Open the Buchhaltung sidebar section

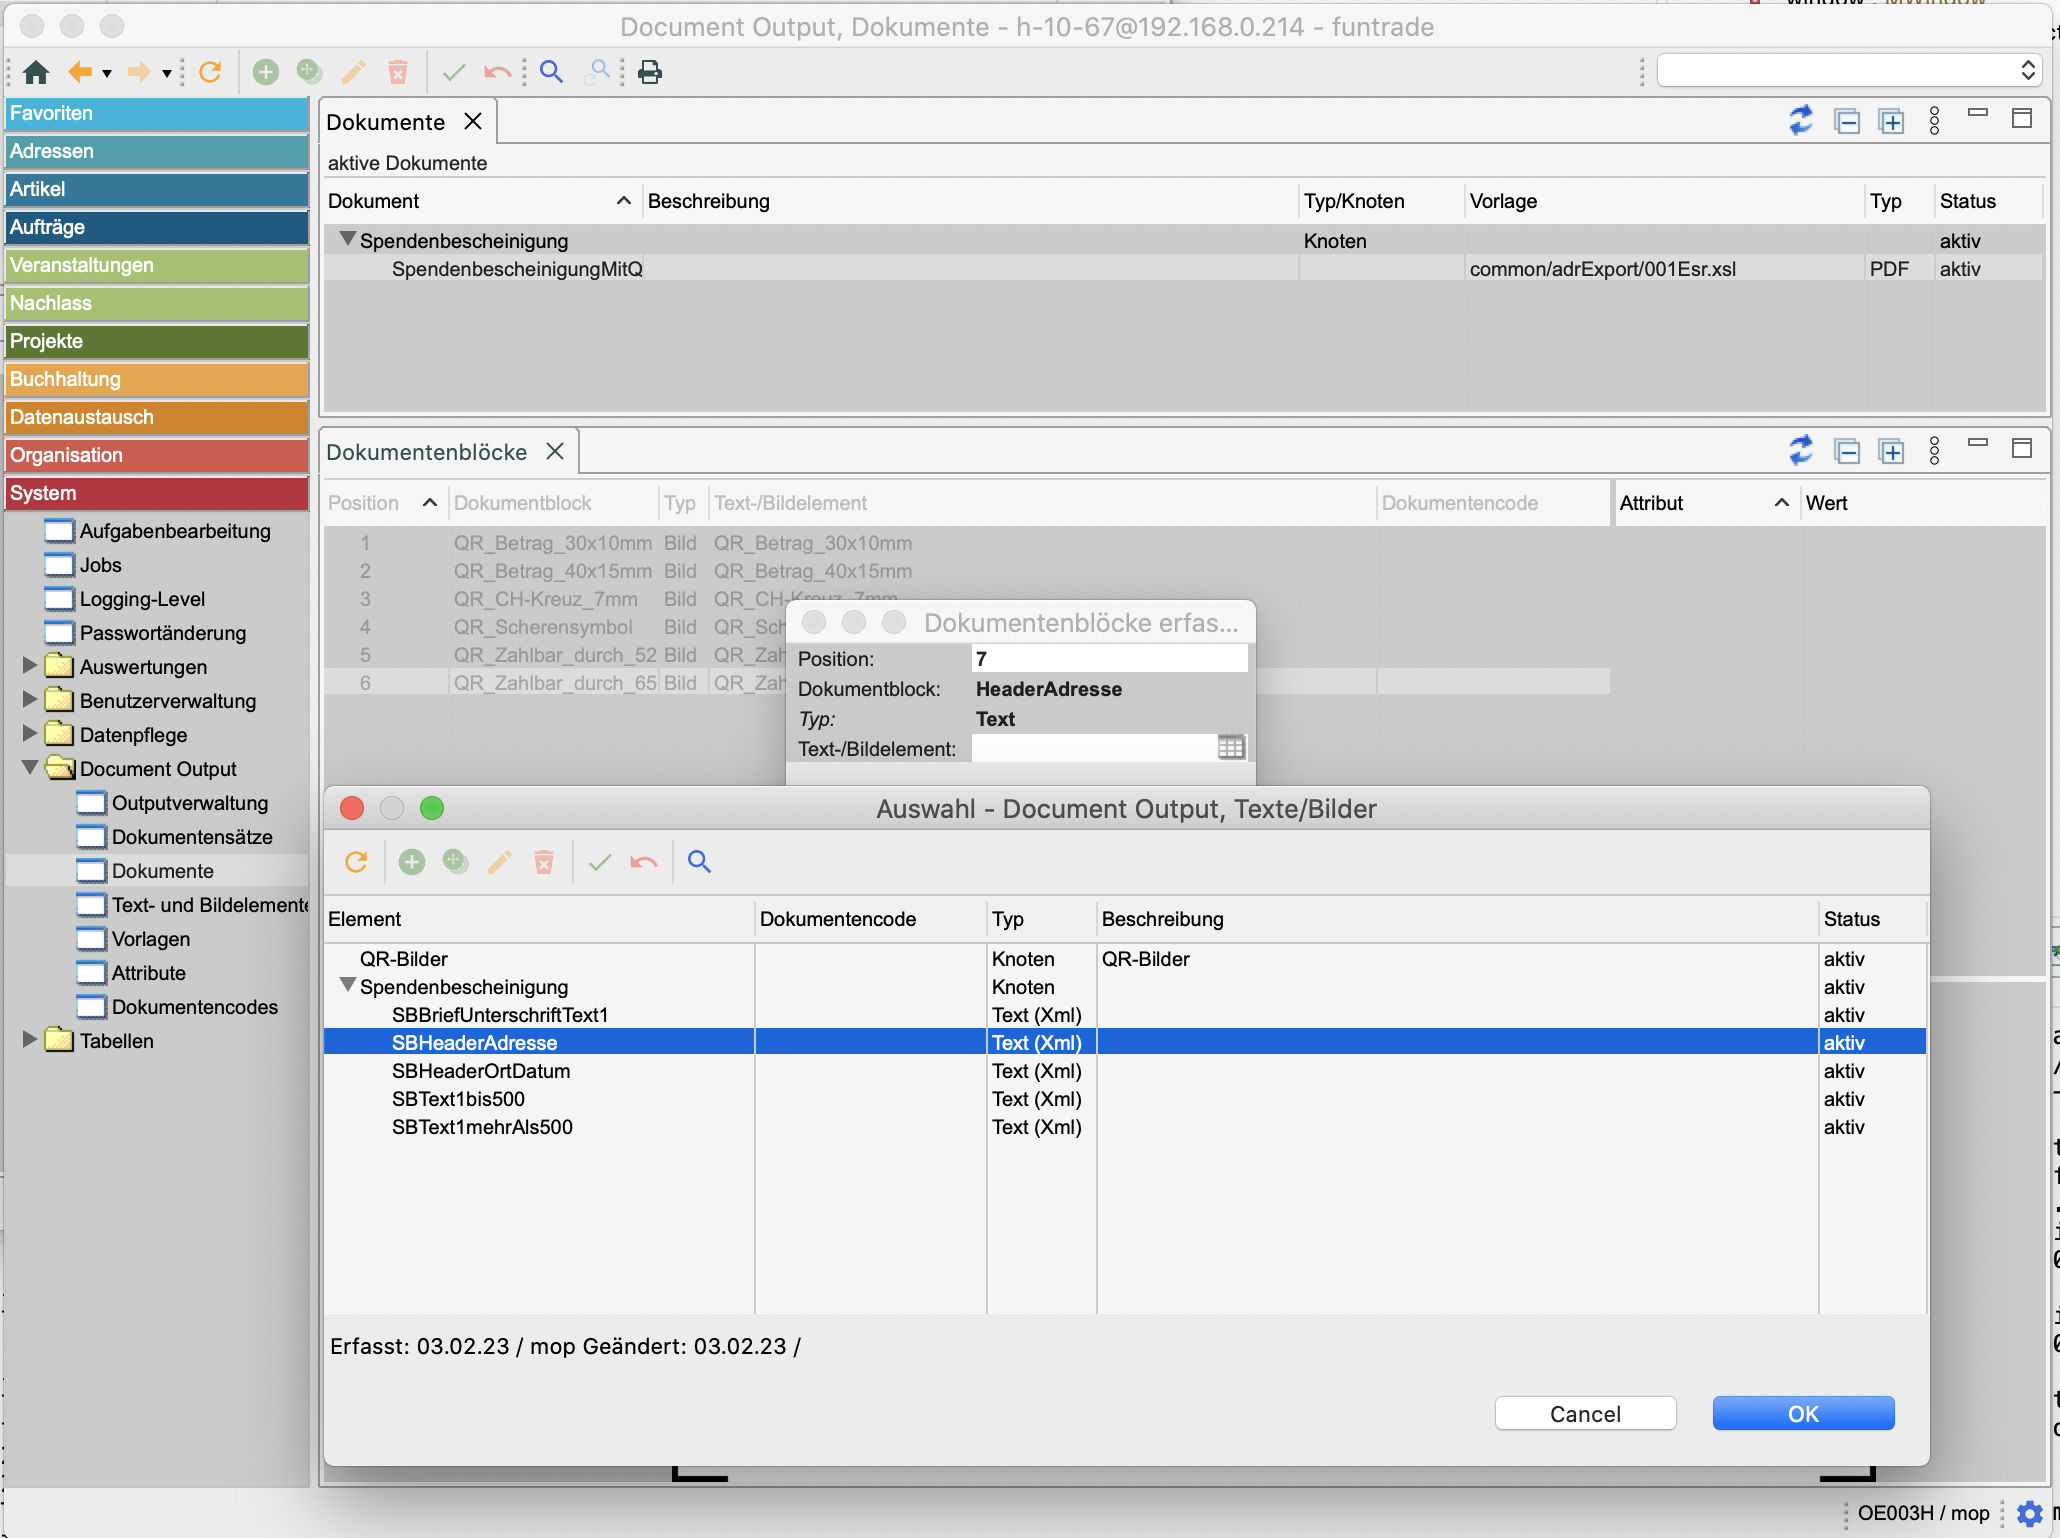[x=156, y=379]
